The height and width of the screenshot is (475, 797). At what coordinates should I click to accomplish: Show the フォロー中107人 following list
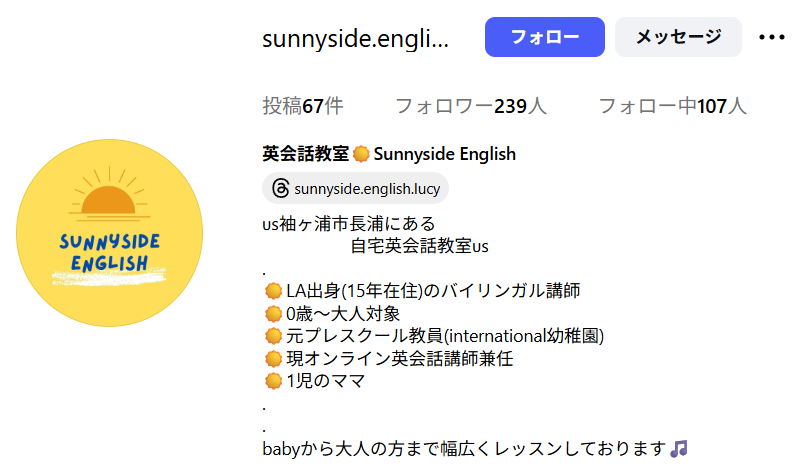coord(672,106)
